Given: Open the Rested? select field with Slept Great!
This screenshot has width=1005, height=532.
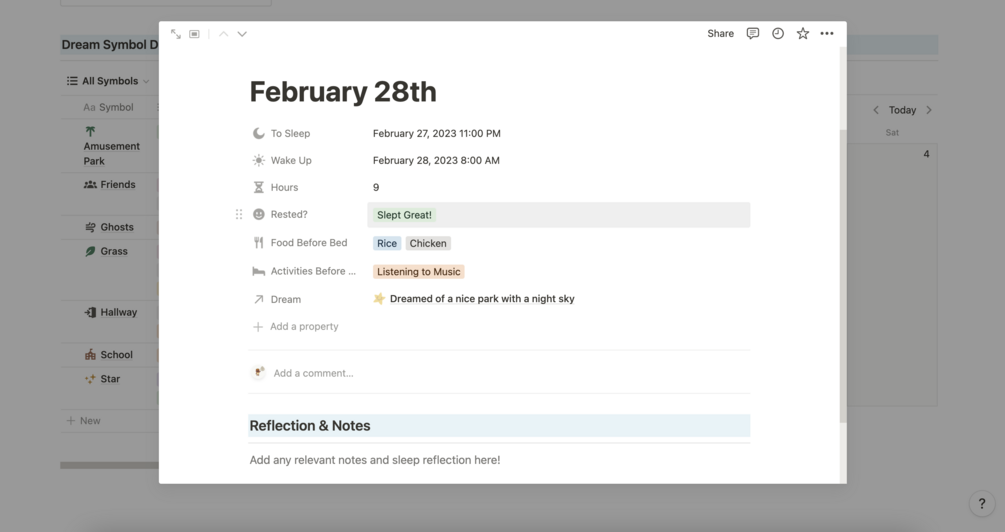Looking at the screenshot, I should [x=558, y=215].
